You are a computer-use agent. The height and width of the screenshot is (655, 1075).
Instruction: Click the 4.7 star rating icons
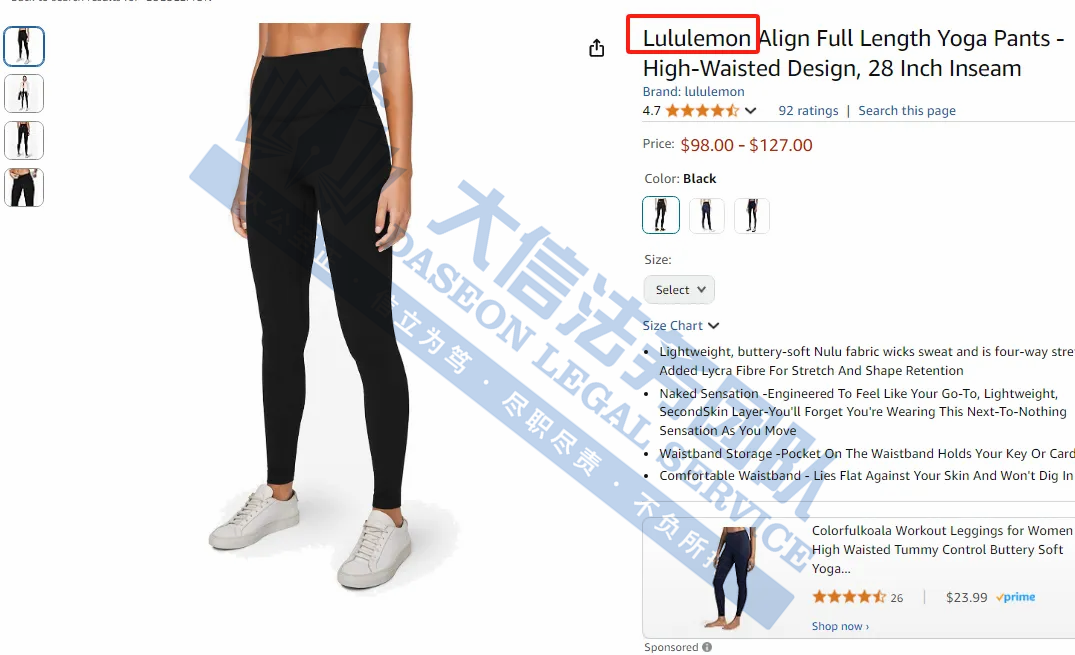(x=702, y=110)
